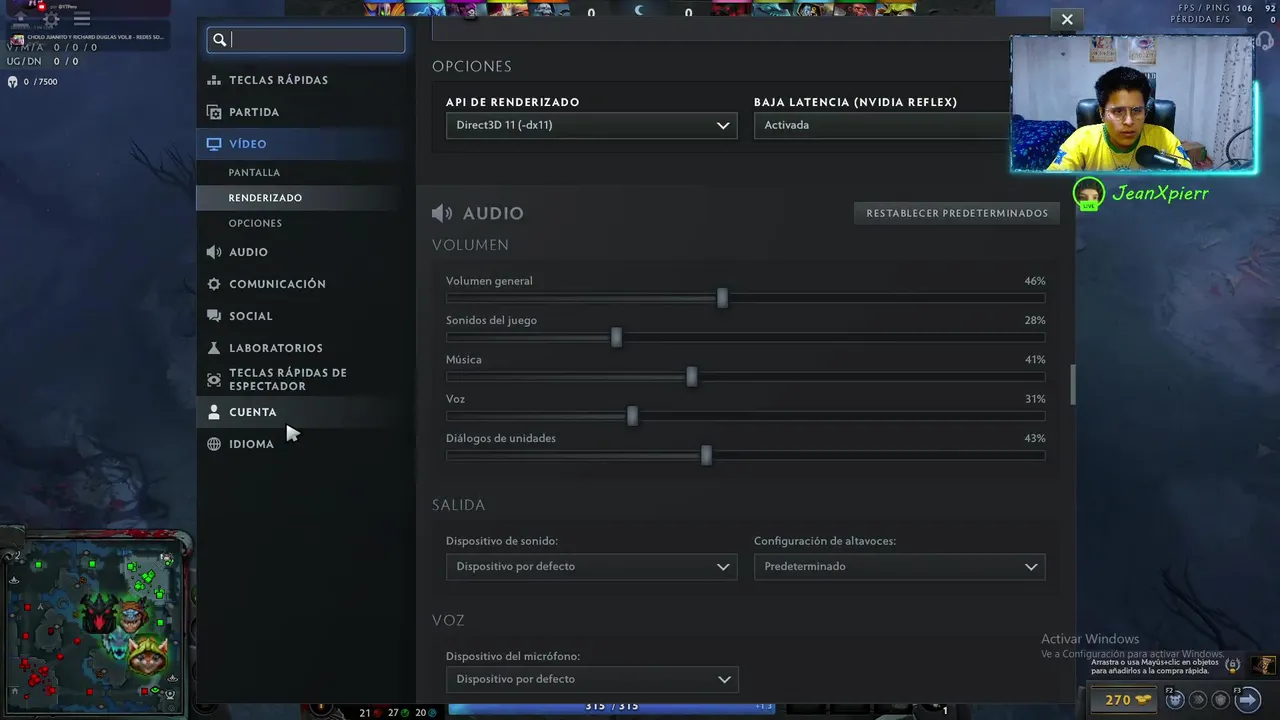The height and width of the screenshot is (720, 1280).
Task: Click the 46% Volumen general value
Action: click(x=1034, y=281)
